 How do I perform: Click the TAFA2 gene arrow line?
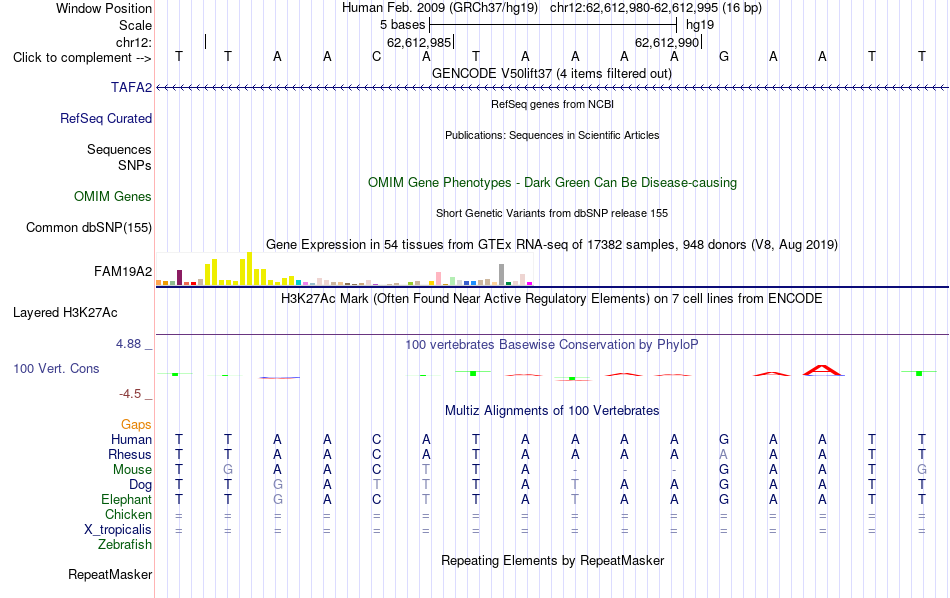[552, 88]
